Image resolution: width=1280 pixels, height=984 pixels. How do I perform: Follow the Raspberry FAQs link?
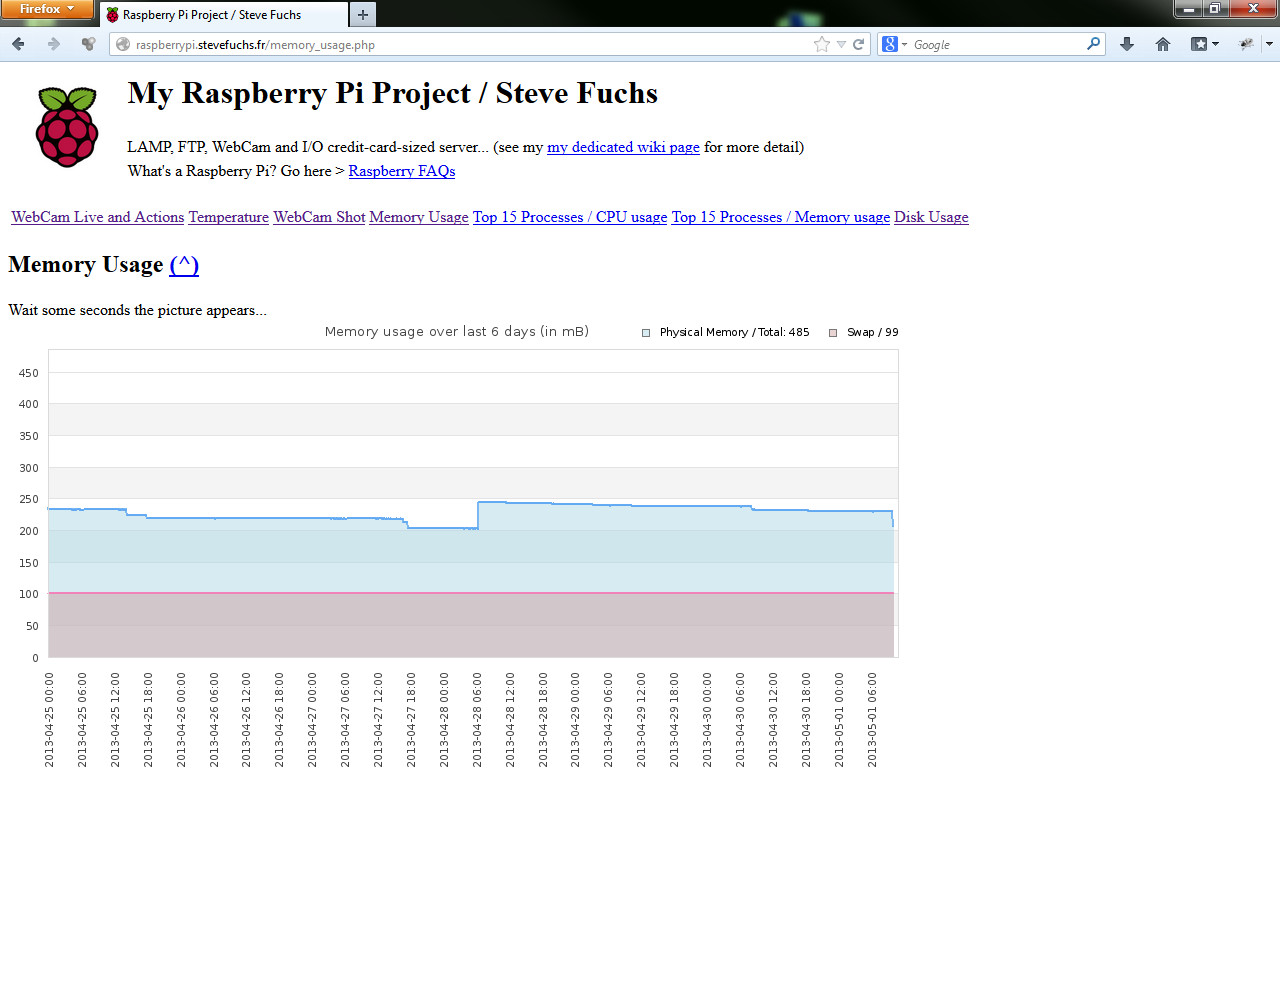tap(401, 171)
